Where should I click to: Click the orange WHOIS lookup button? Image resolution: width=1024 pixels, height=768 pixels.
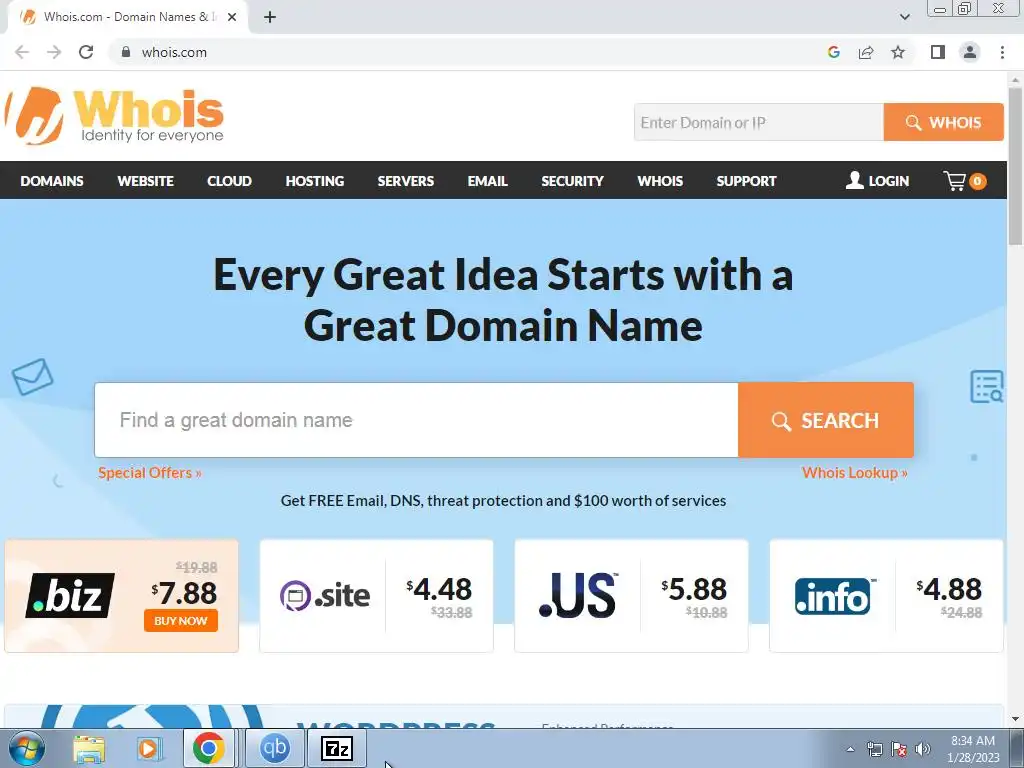point(944,122)
